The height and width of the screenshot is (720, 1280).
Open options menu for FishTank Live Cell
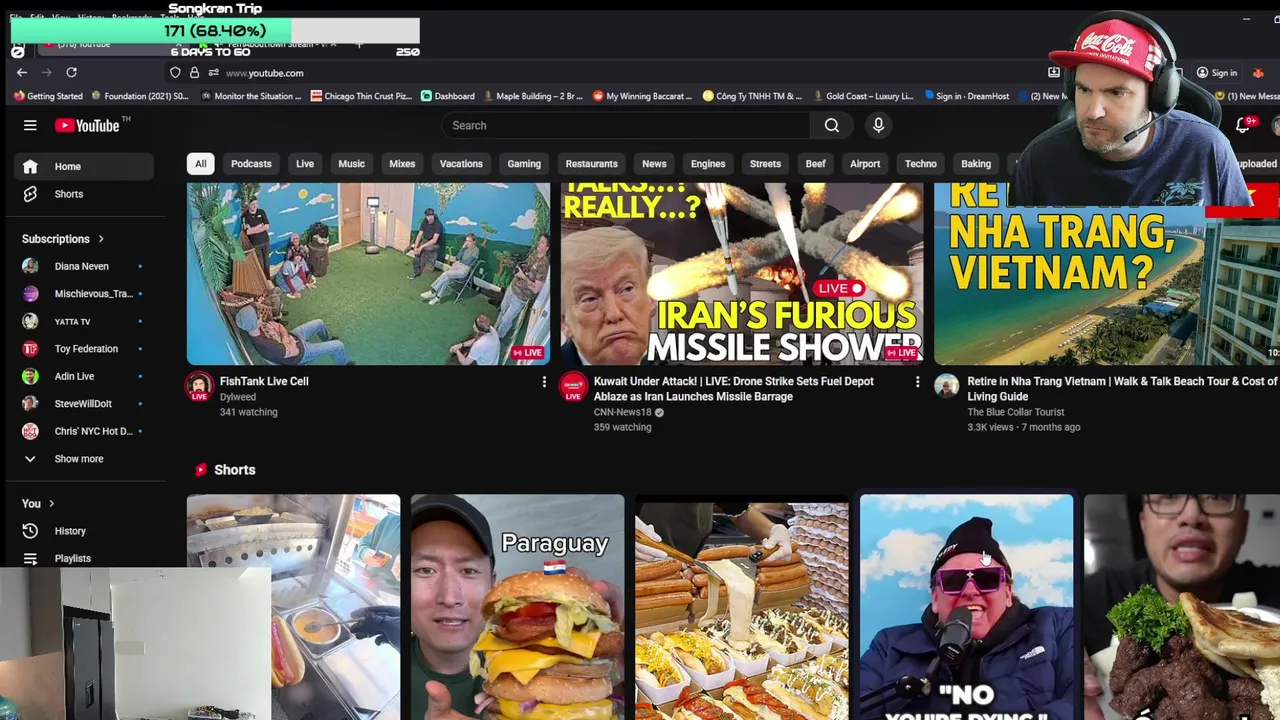(544, 382)
